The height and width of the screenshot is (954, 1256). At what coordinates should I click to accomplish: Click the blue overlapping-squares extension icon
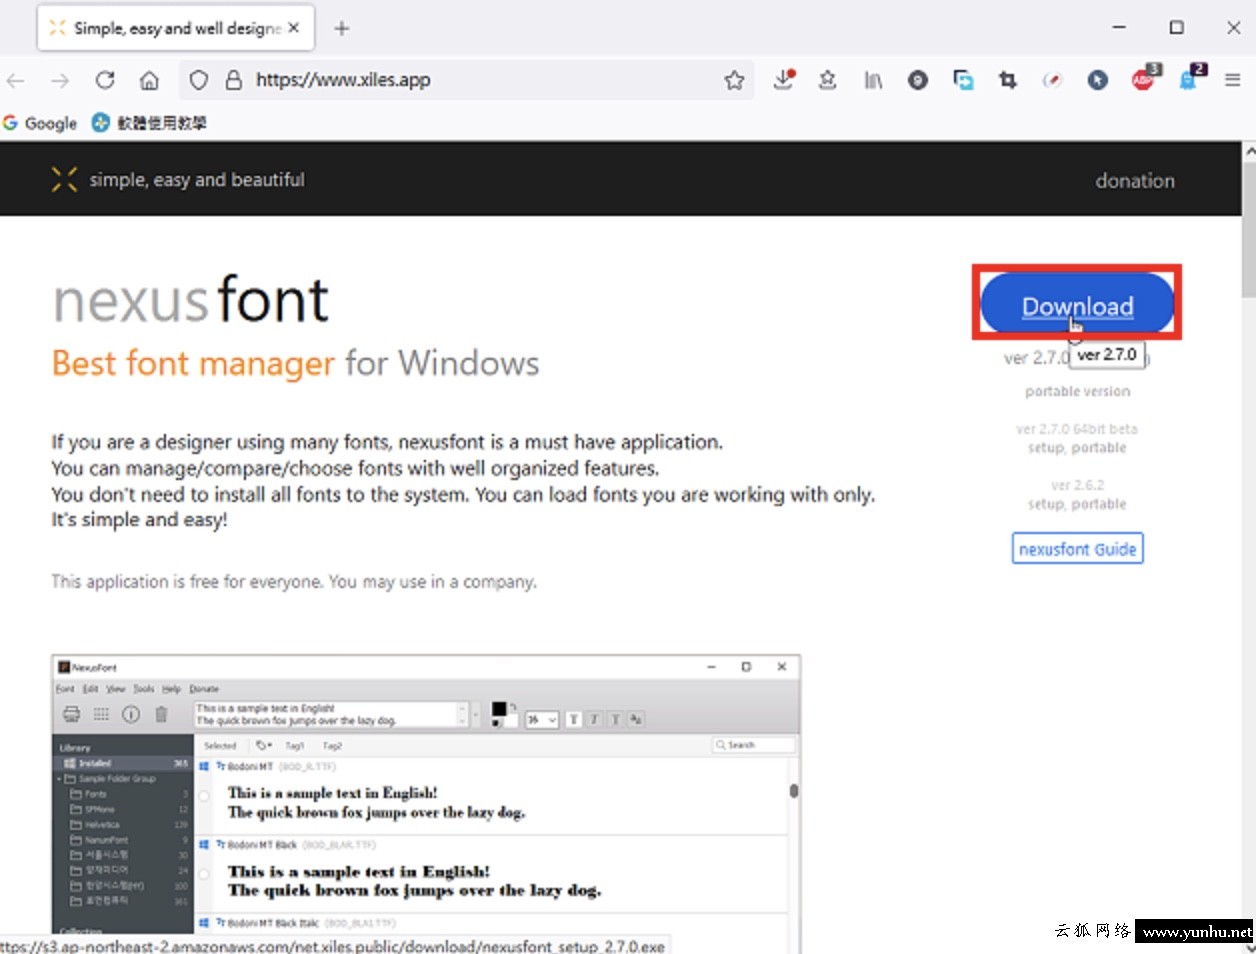pyautogui.click(x=963, y=80)
